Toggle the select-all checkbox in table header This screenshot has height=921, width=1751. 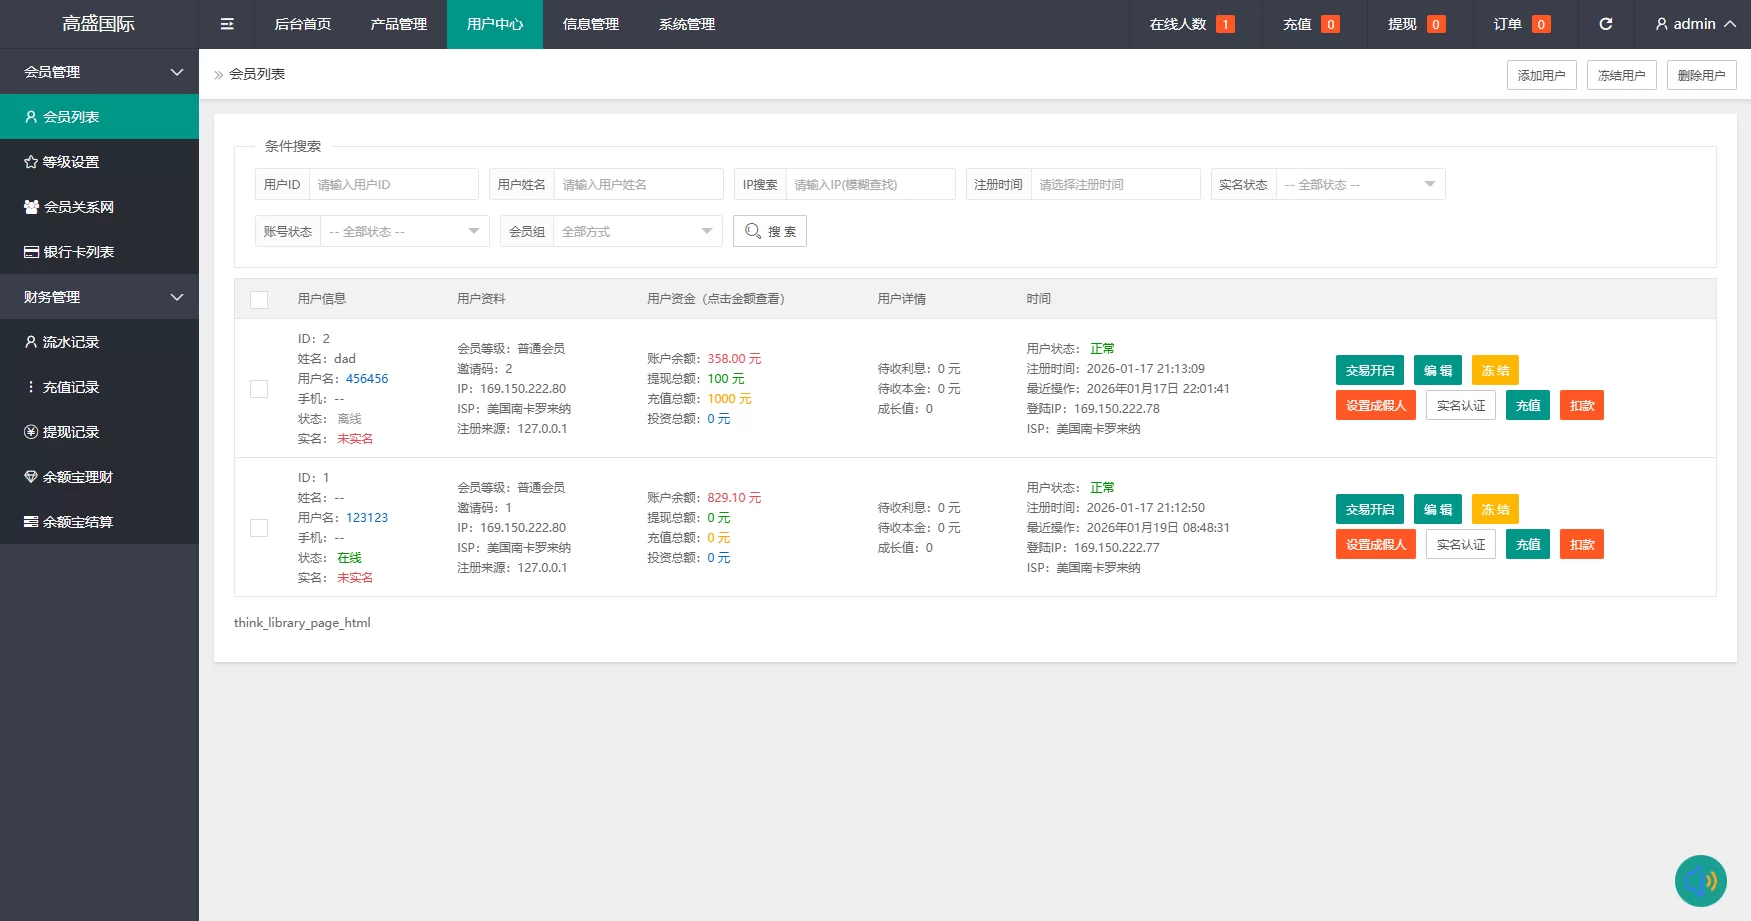click(259, 298)
